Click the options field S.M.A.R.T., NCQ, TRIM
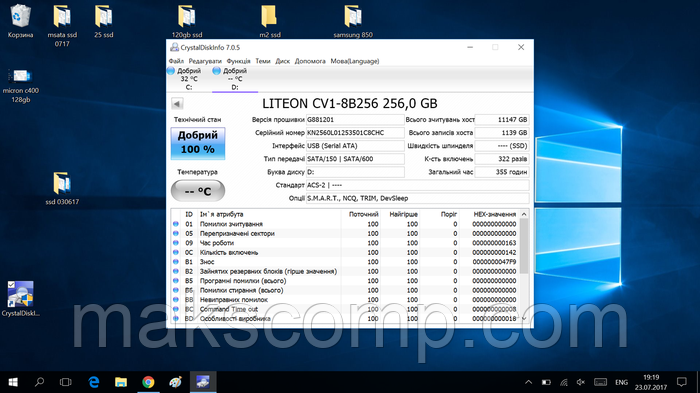Viewport: 700px width, 393px height. (x=417, y=198)
